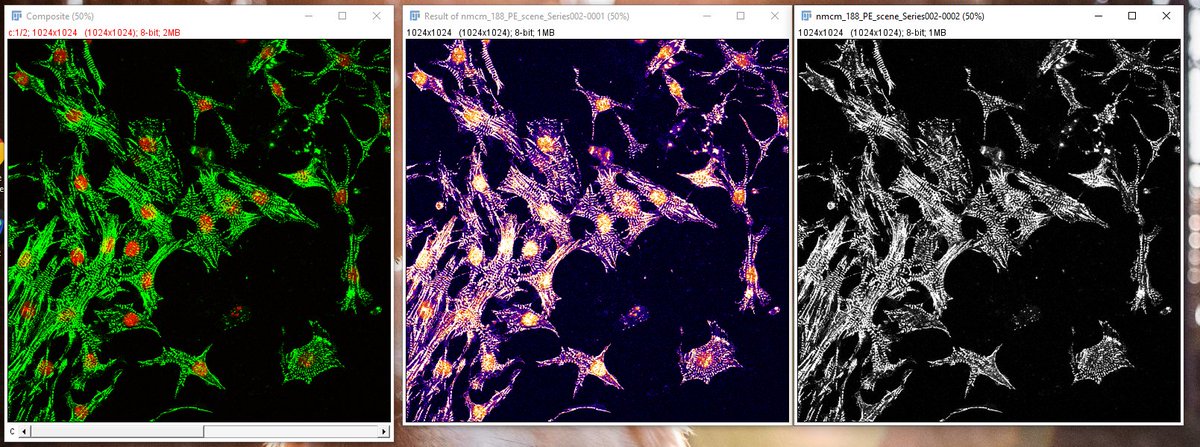The width and height of the screenshot is (1200, 447).
Task: Click the 'c' channel label beside the Composite scrollbar
Action: (x=14, y=431)
